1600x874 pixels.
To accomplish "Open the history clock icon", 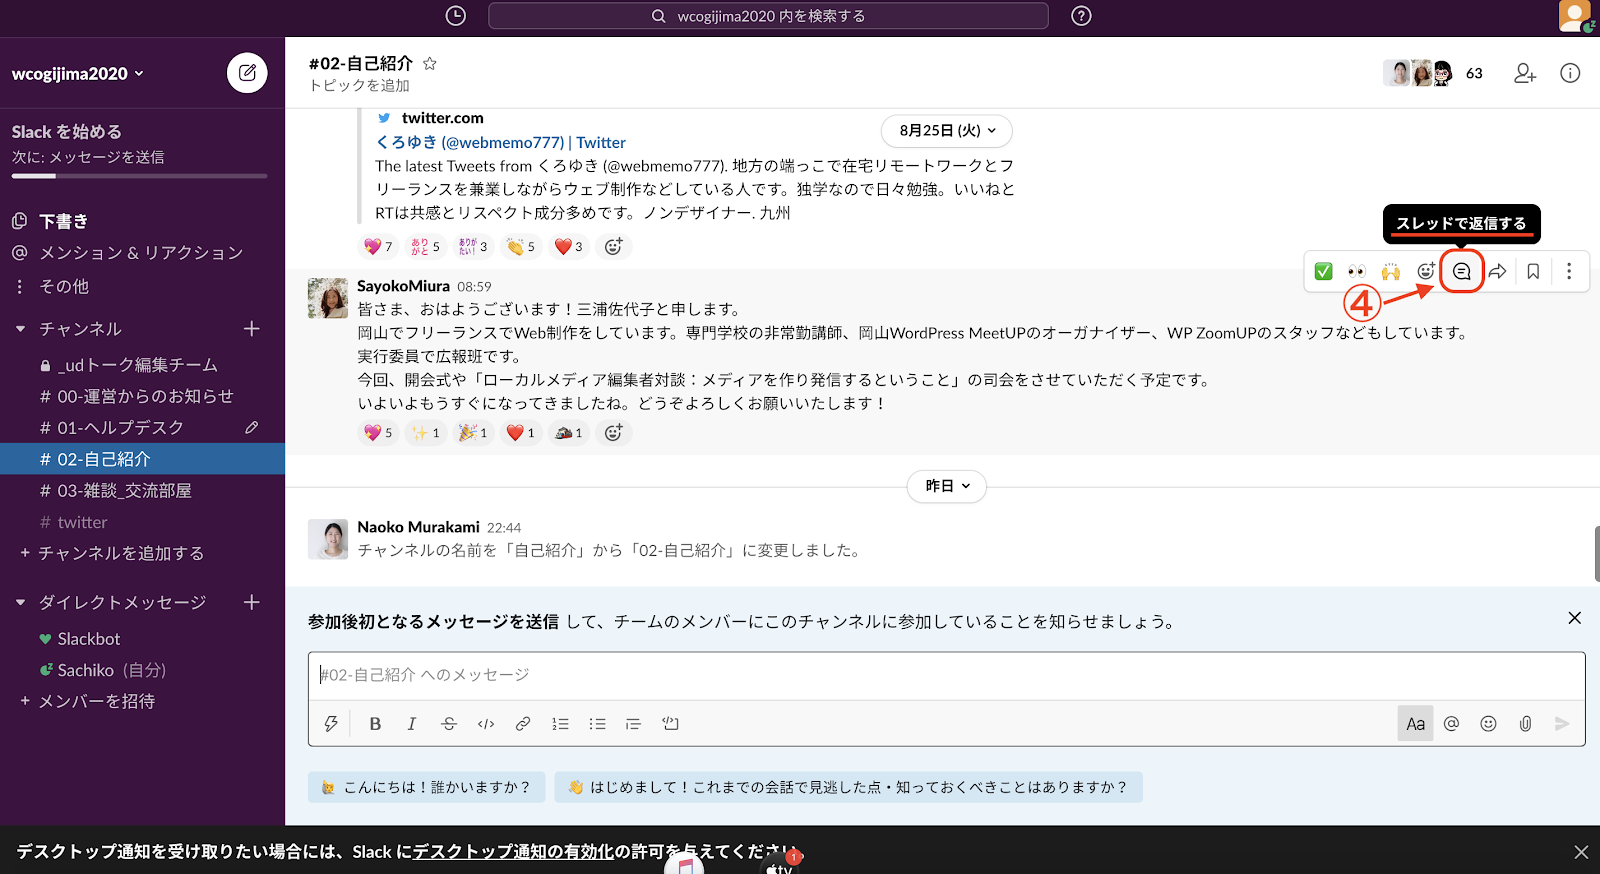I will [455, 16].
